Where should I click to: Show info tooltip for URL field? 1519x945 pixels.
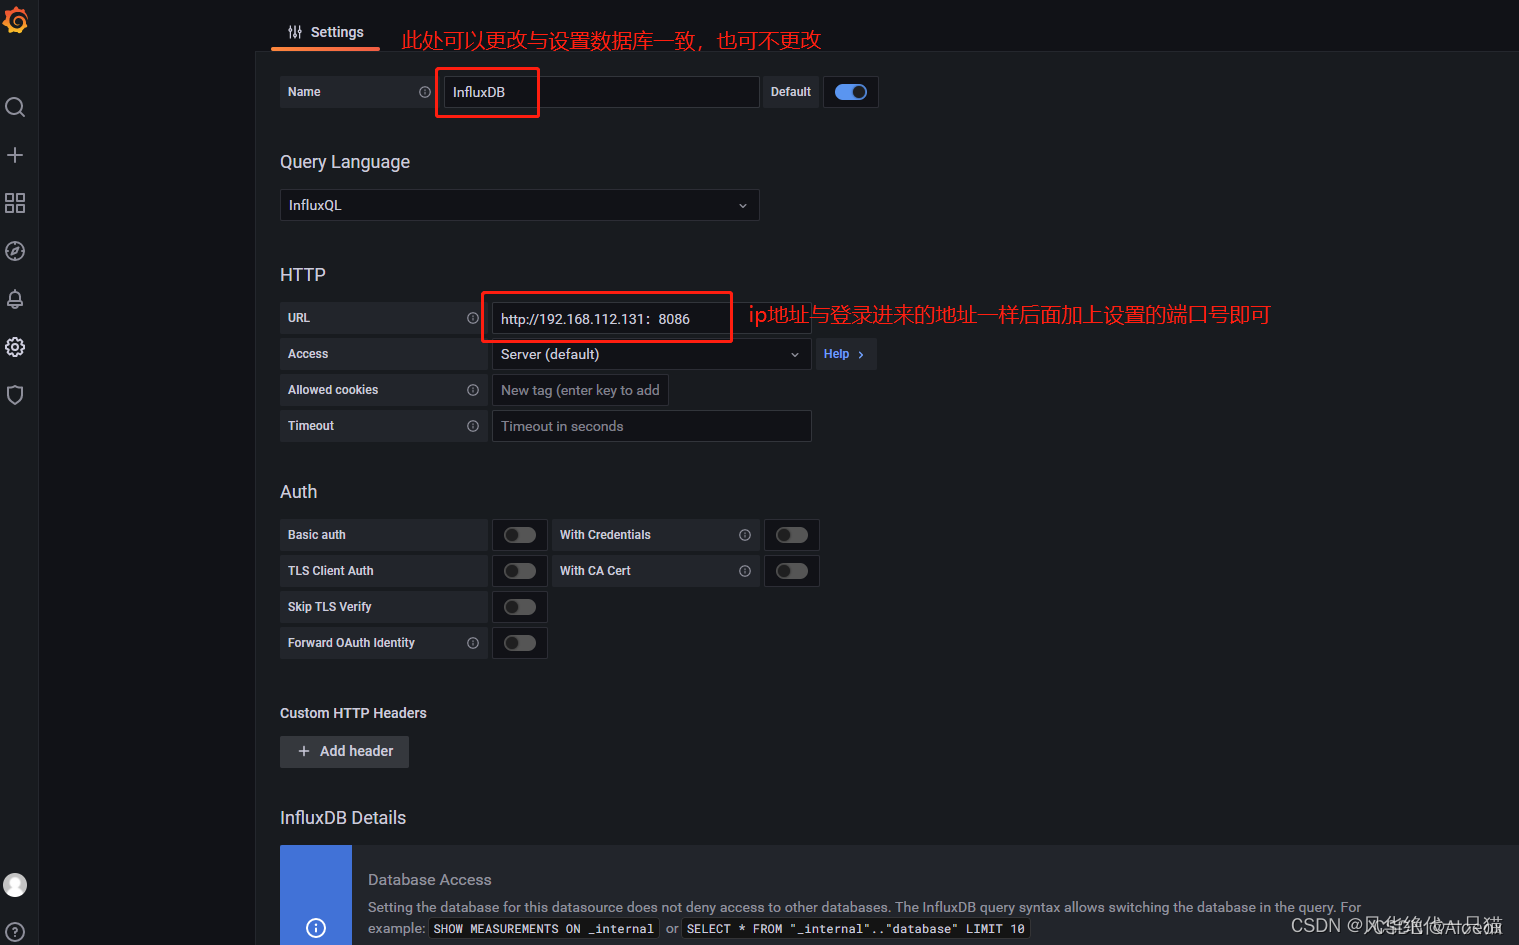[473, 318]
